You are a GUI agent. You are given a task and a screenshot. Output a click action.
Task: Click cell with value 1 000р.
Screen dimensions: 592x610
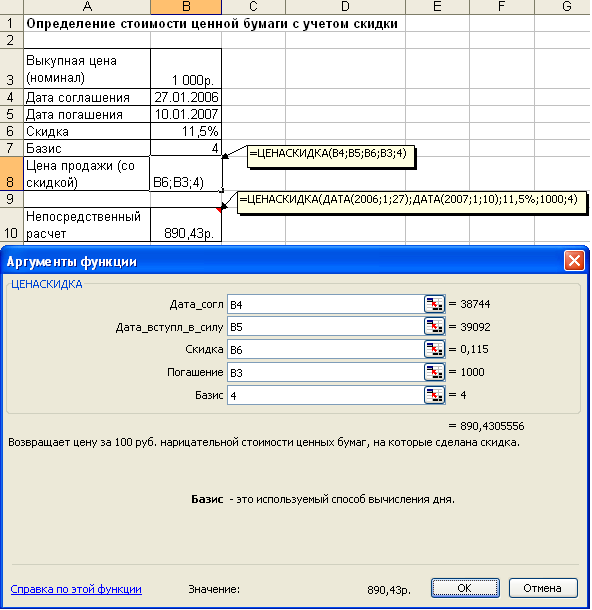click(x=186, y=68)
